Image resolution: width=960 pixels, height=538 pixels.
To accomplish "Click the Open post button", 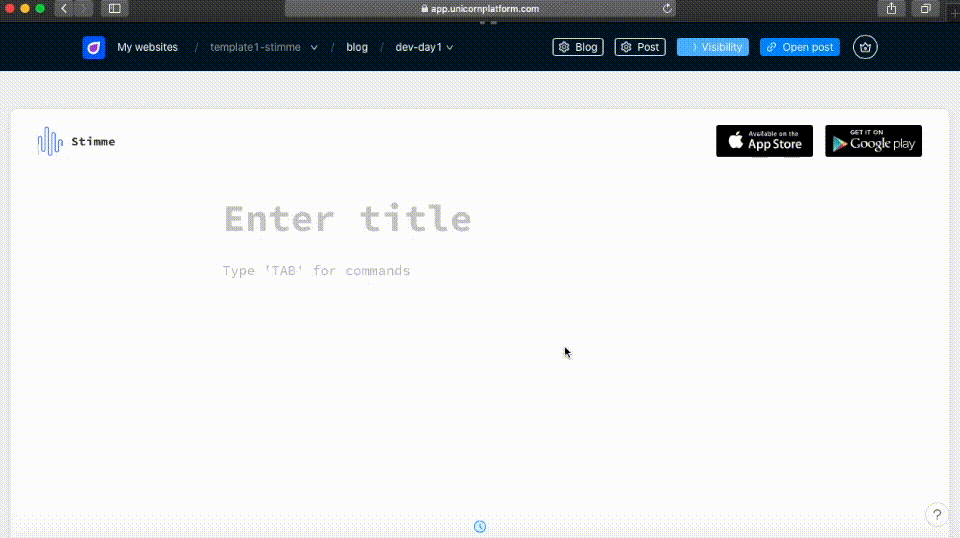I will coord(800,47).
